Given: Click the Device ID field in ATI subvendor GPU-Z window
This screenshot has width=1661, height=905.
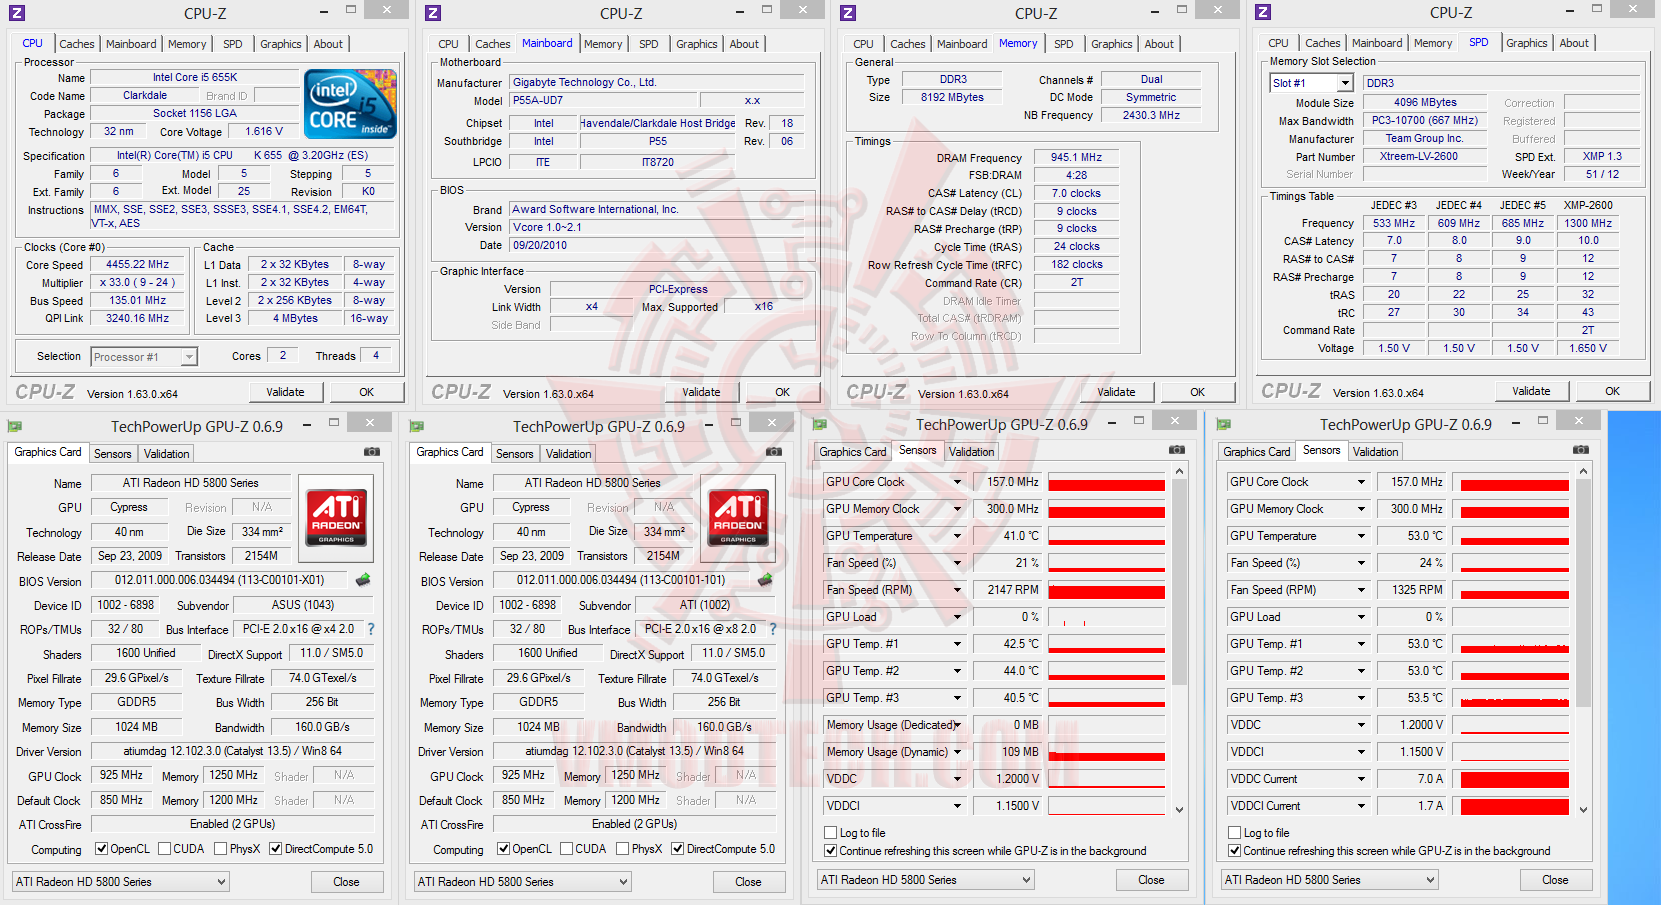Looking at the screenshot, I should click(x=528, y=605).
